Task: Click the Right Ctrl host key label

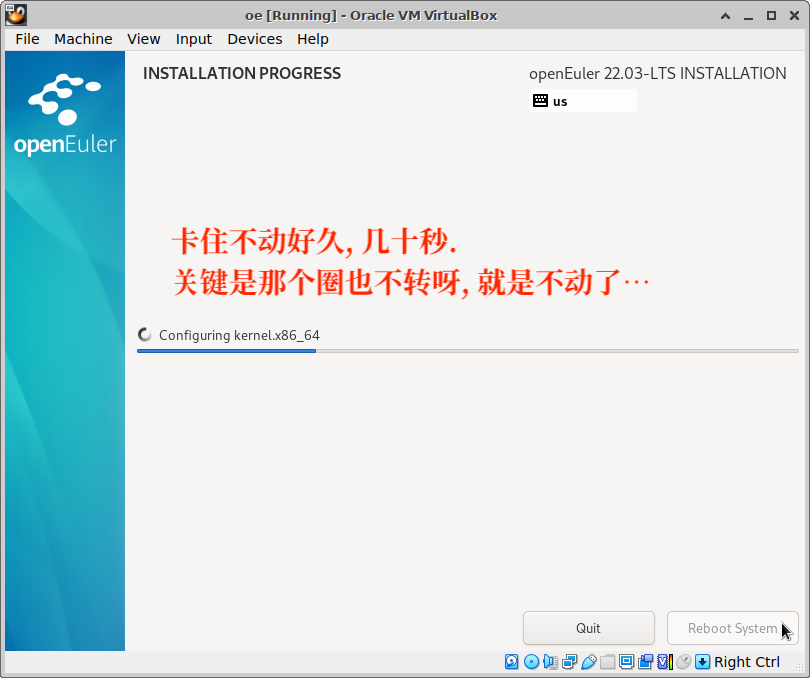Action: pyautogui.click(x=747, y=662)
